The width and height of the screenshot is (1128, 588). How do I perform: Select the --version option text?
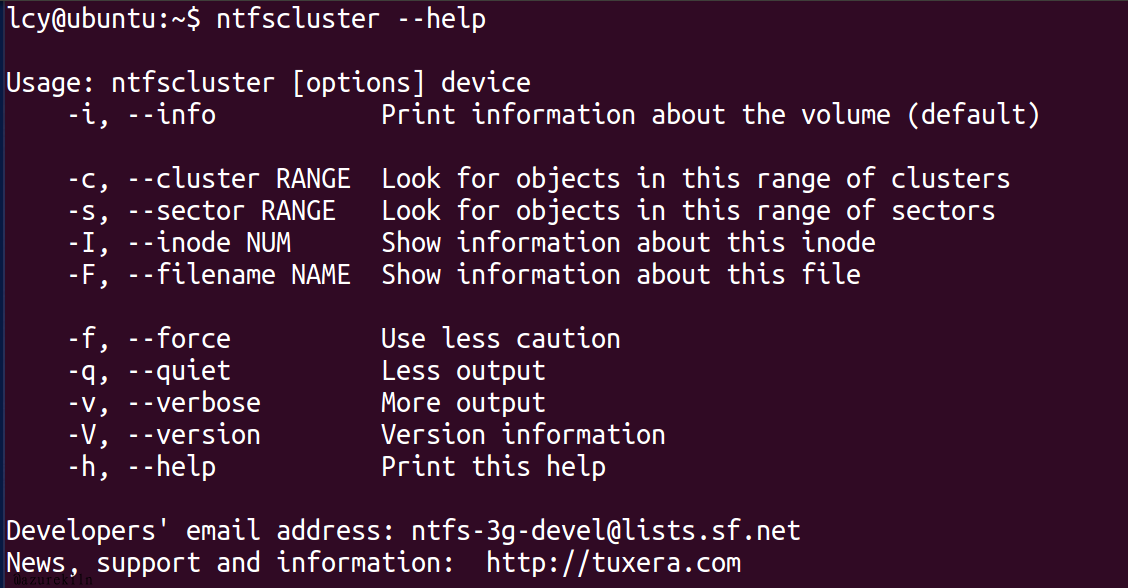(194, 435)
